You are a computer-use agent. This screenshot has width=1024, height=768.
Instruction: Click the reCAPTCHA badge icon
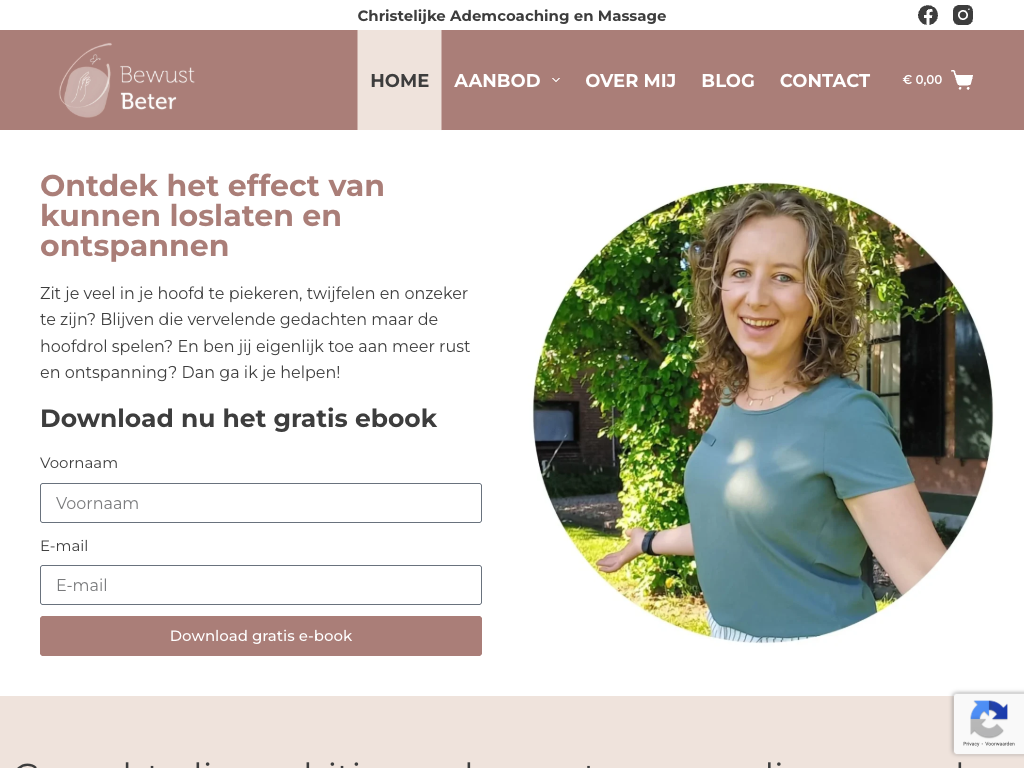pos(989,718)
